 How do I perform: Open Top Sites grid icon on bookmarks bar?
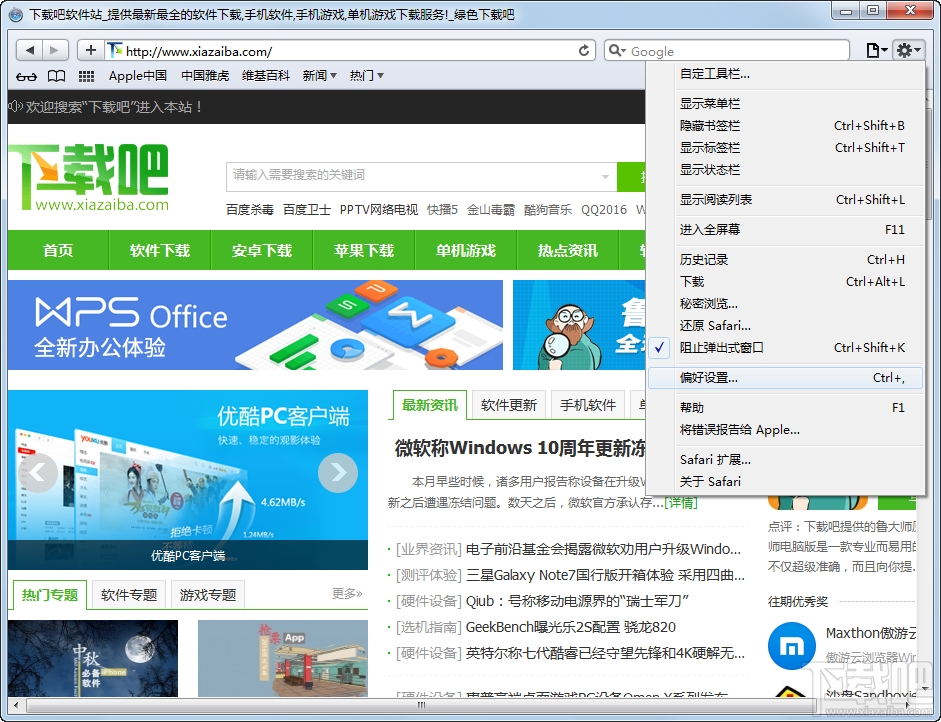pos(86,75)
